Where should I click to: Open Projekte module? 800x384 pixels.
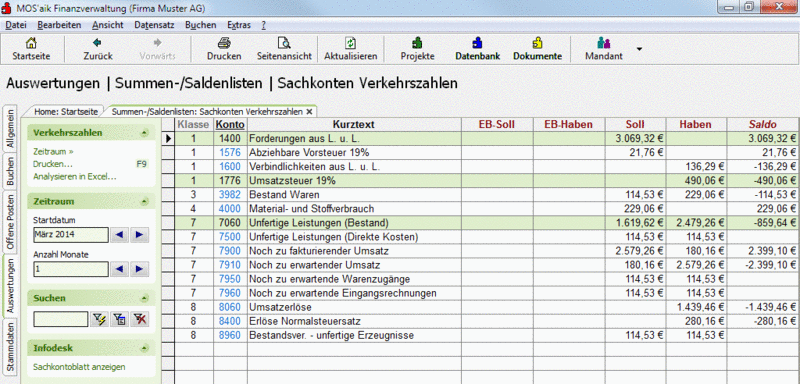tap(417, 49)
